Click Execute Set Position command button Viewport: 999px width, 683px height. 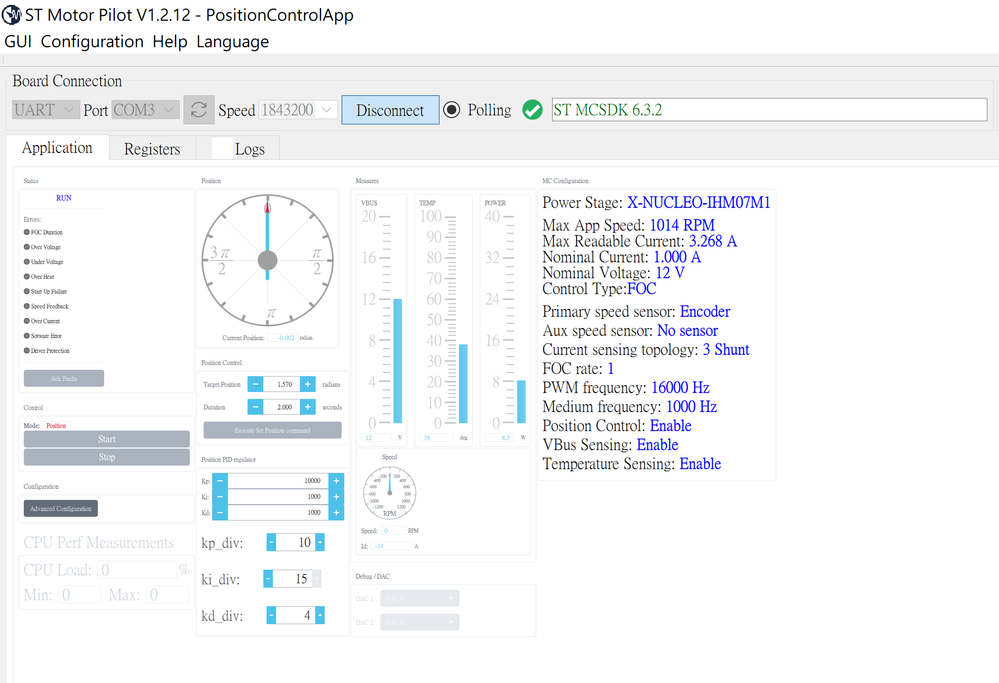272,430
